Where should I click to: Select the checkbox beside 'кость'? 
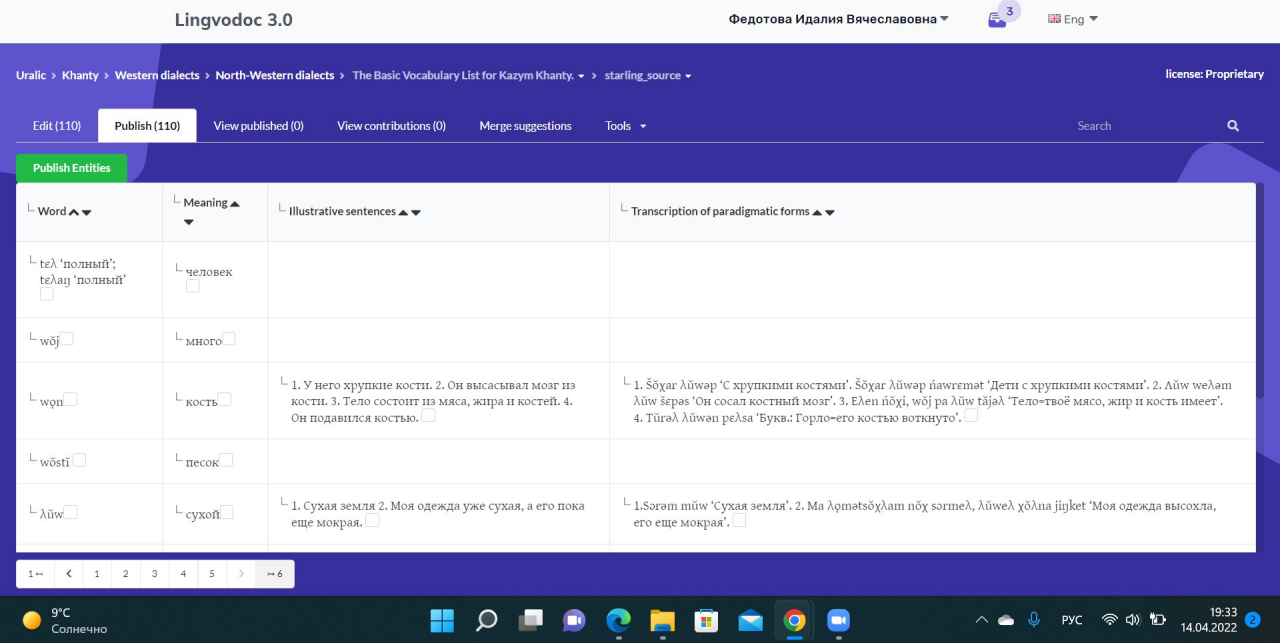[226, 399]
